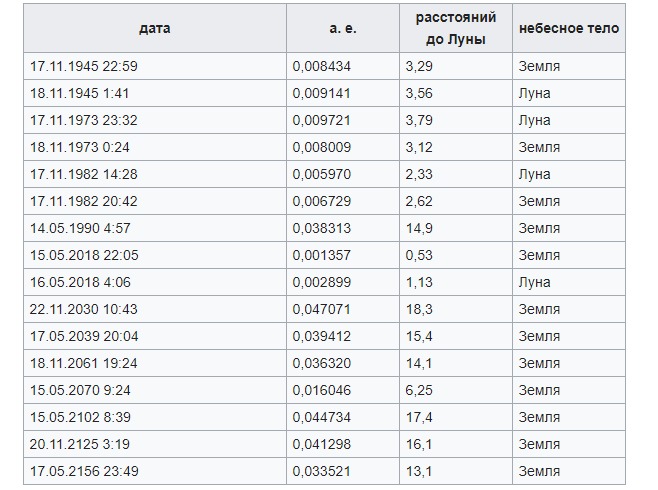This screenshot has width=658, height=490.
Task: Click the date 14.05.1990 4:57
Action: (x=80, y=228)
